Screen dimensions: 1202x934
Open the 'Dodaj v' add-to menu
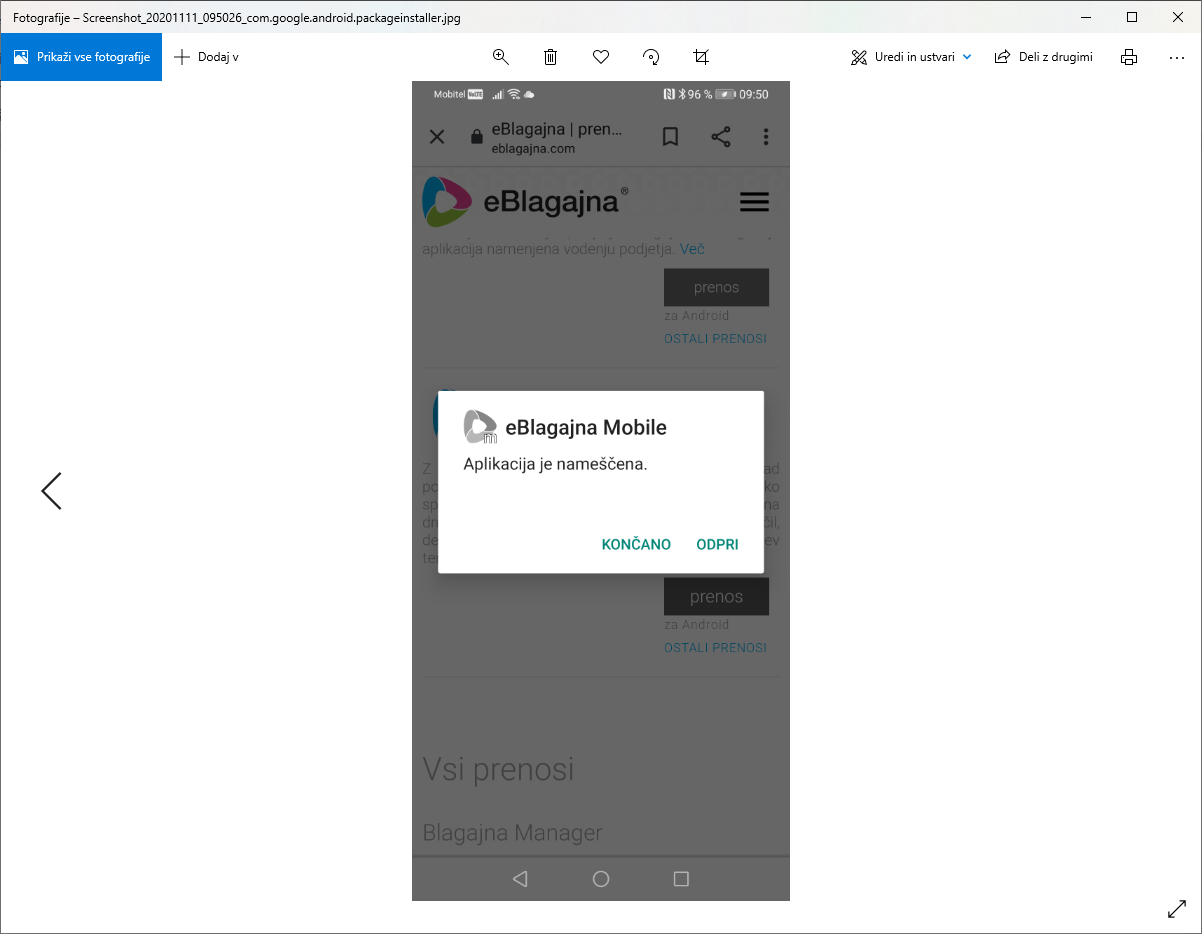point(206,57)
